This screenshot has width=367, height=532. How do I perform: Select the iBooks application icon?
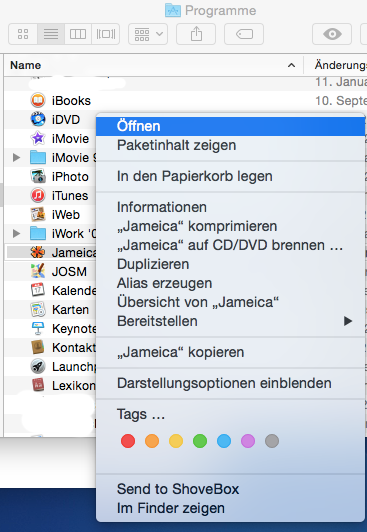pyautogui.click(x=38, y=100)
